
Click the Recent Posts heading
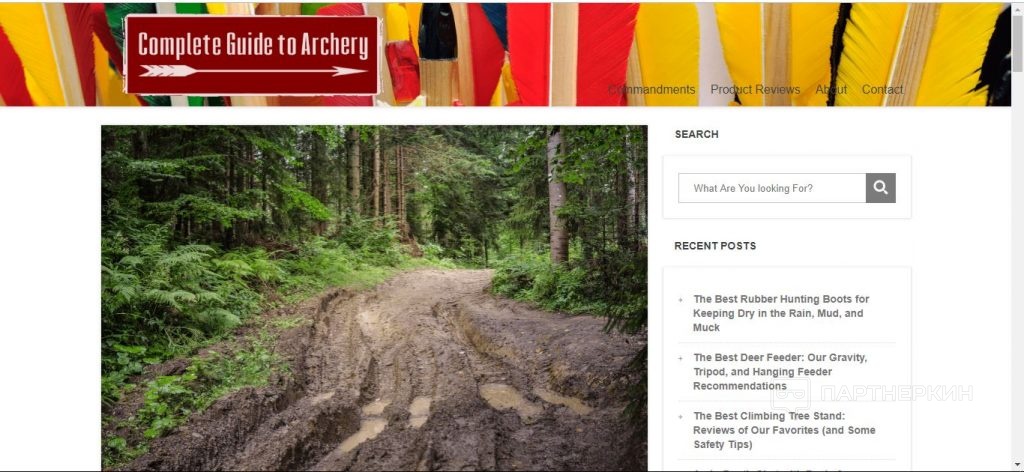click(715, 246)
